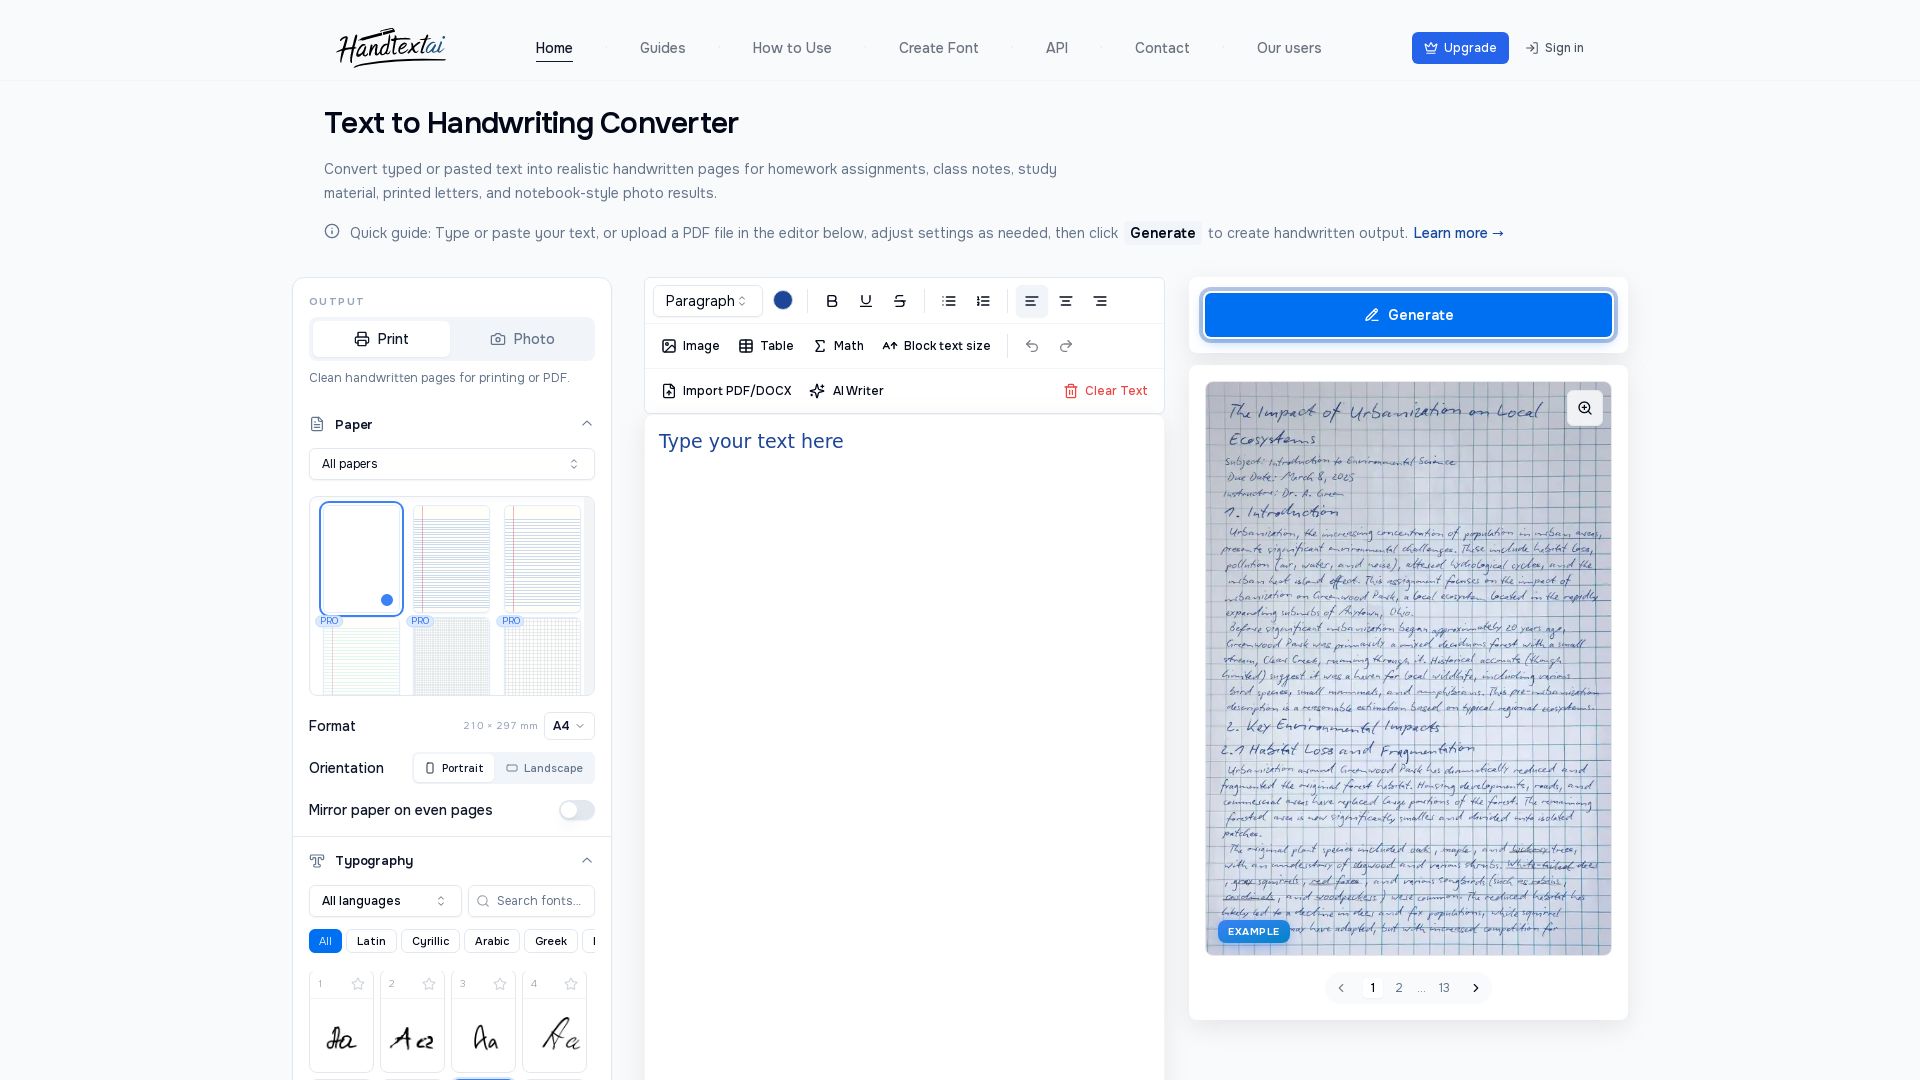Undo the last edit
The image size is (1920, 1080).
tap(1032, 346)
